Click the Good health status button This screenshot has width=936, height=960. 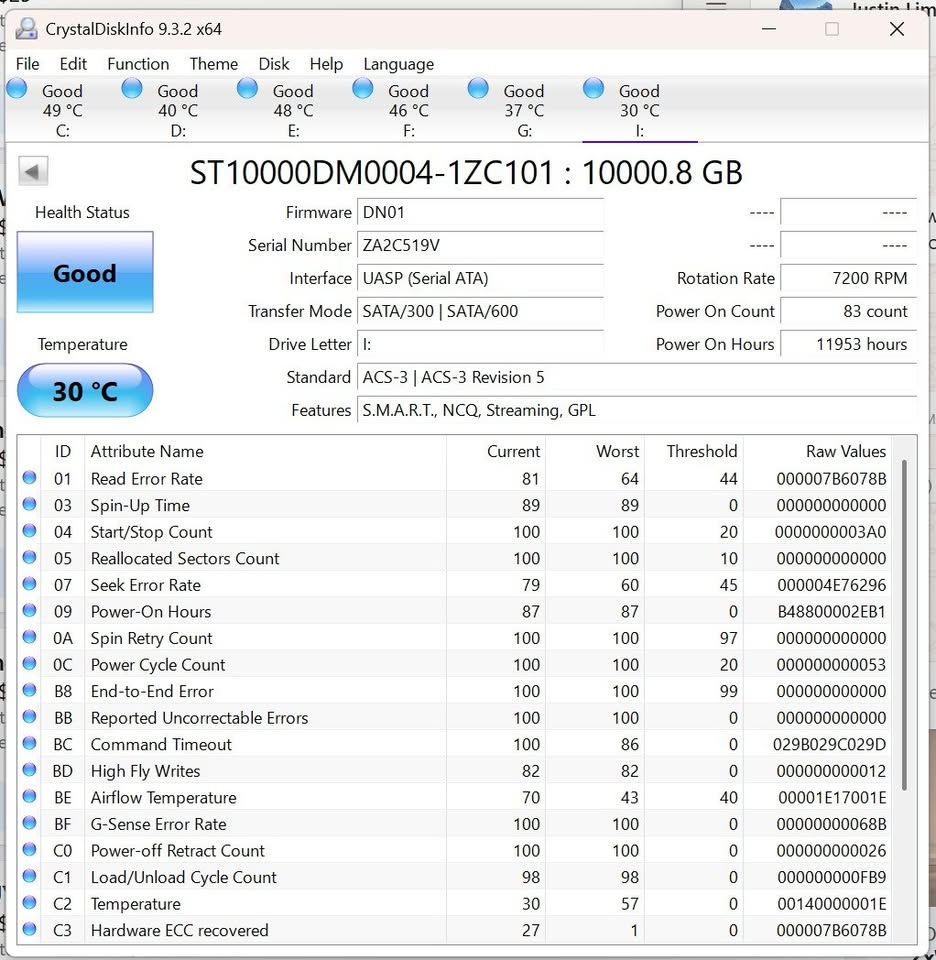pyautogui.click(x=85, y=272)
